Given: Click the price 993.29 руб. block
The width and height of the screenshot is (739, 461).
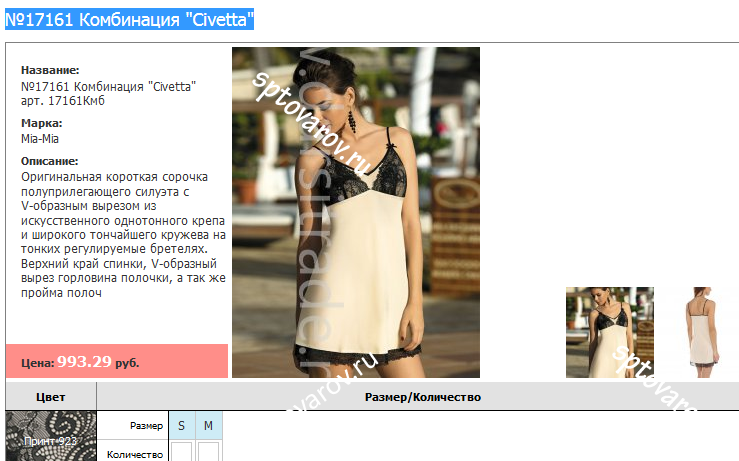Looking at the screenshot, I should coord(98,362).
